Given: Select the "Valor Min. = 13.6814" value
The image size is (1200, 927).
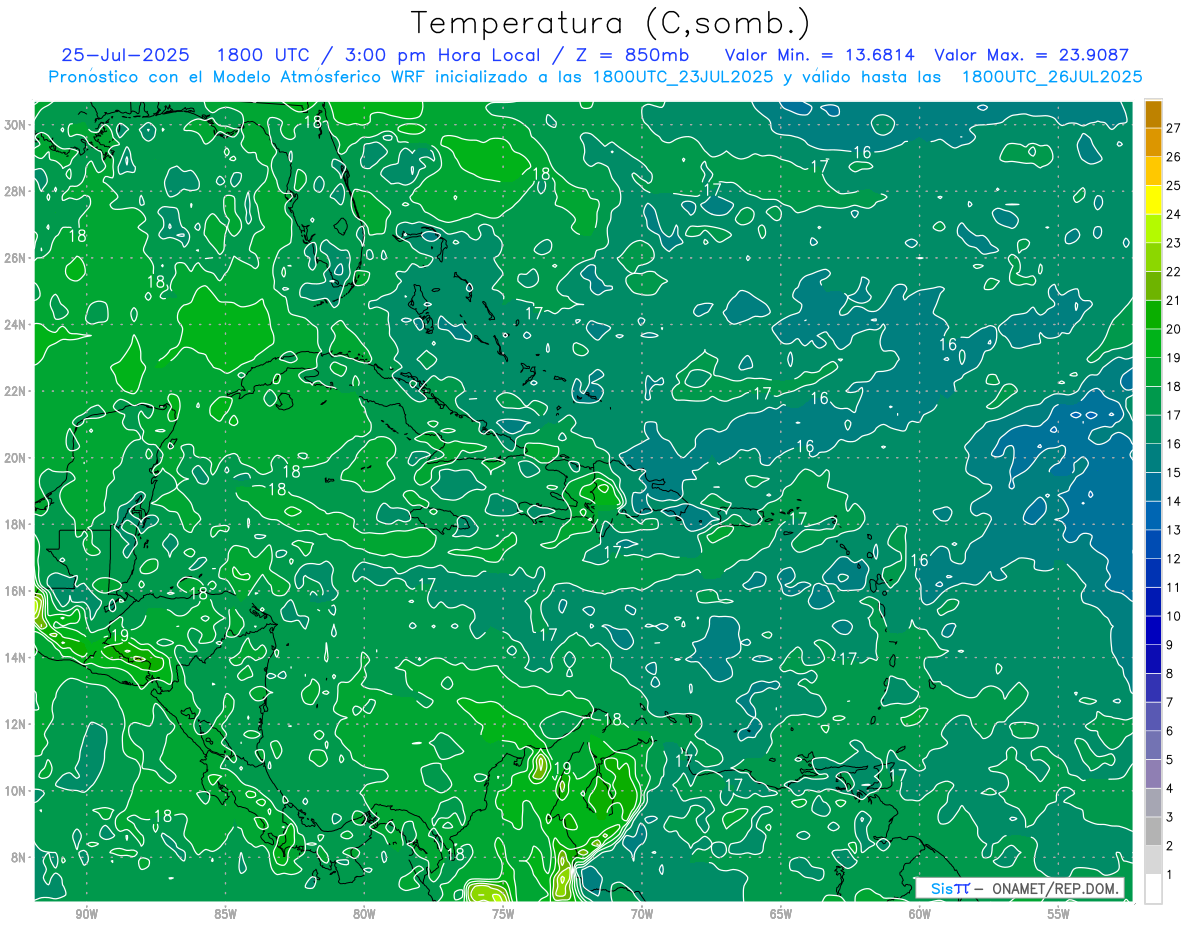Looking at the screenshot, I should click(819, 55).
